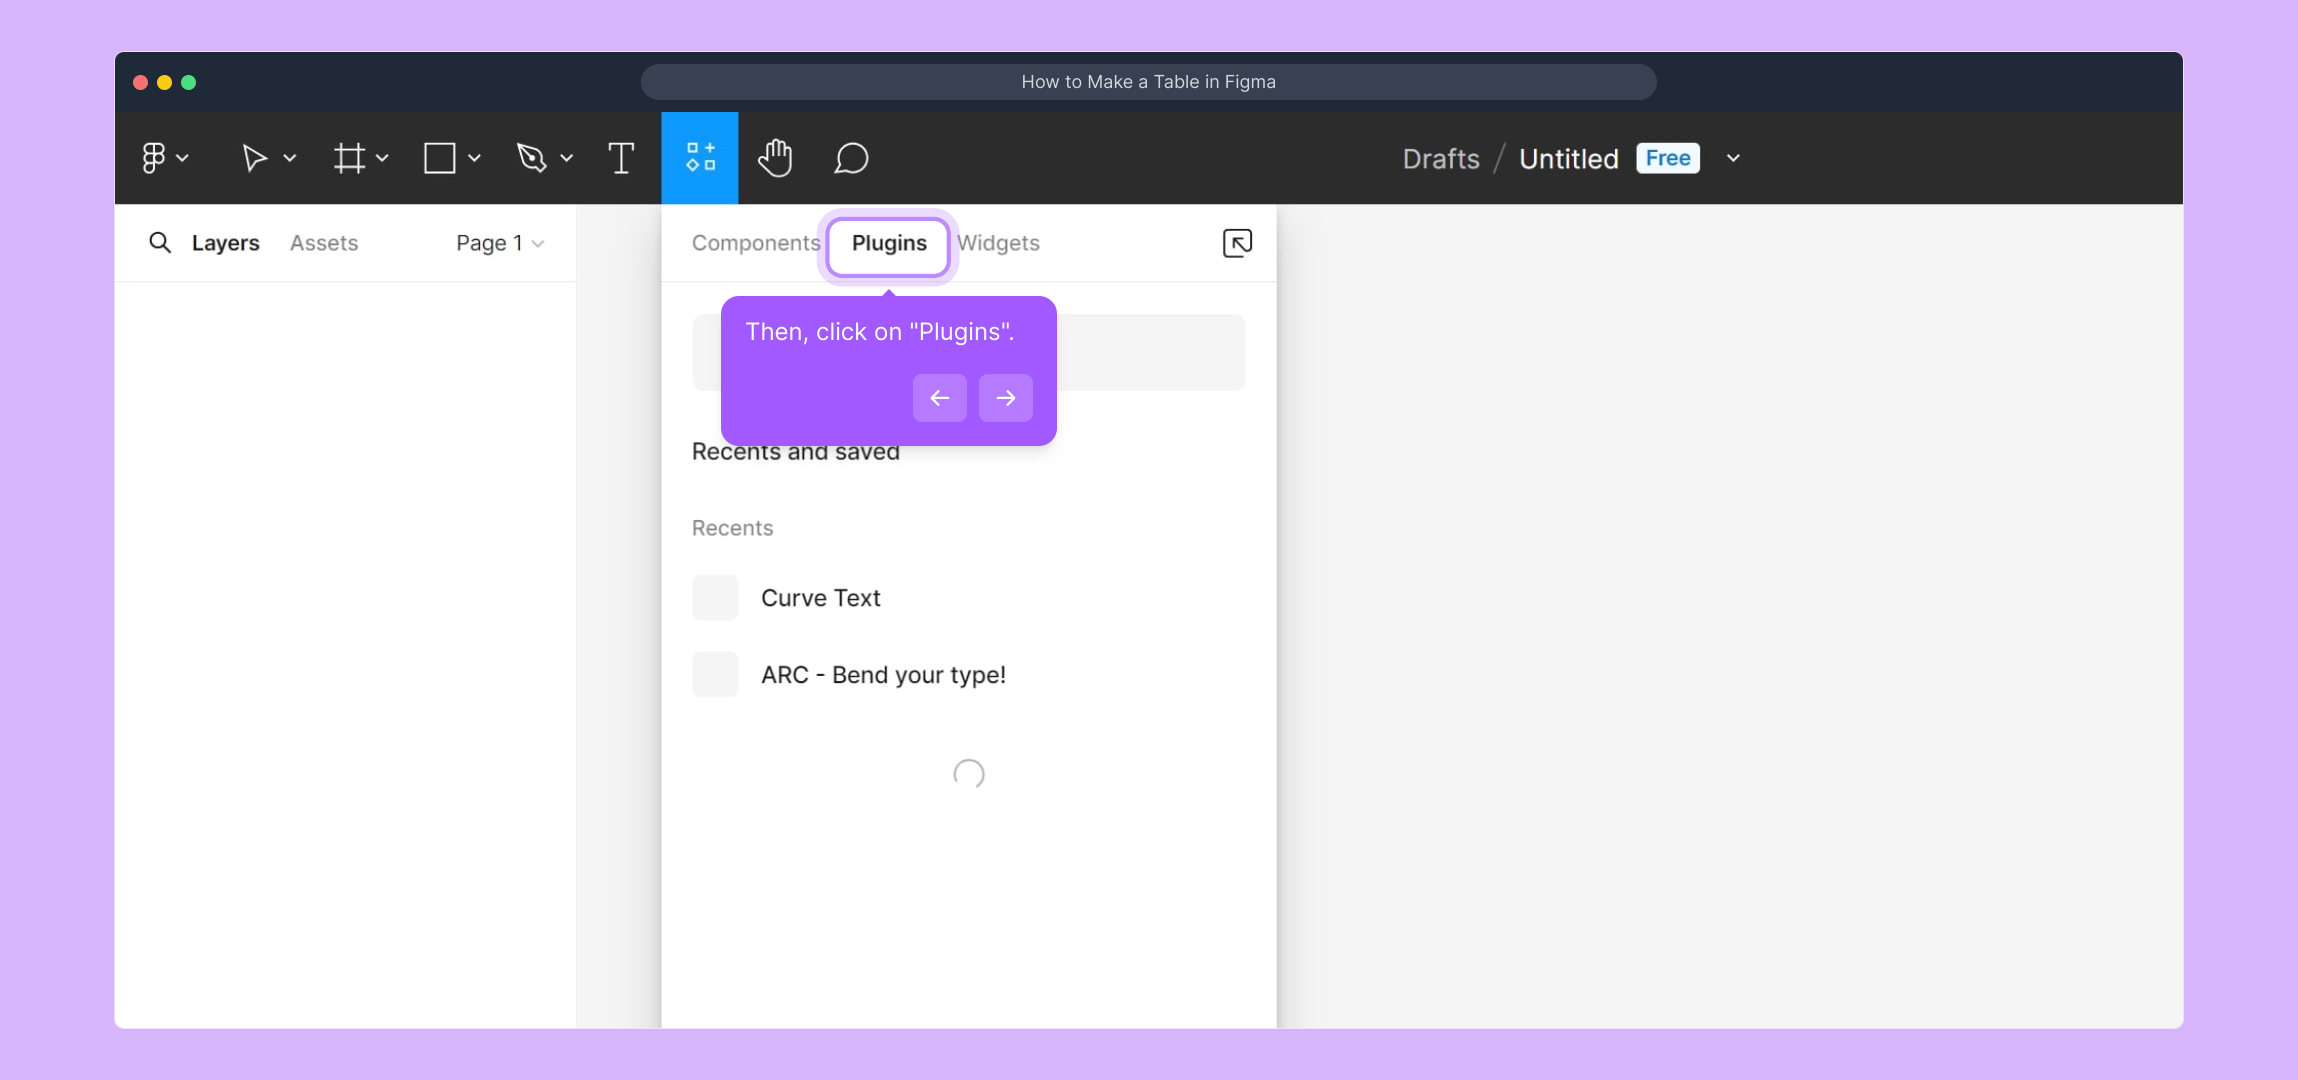
Task: Open the file name chevron dropdown
Action: click(1733, 158)
